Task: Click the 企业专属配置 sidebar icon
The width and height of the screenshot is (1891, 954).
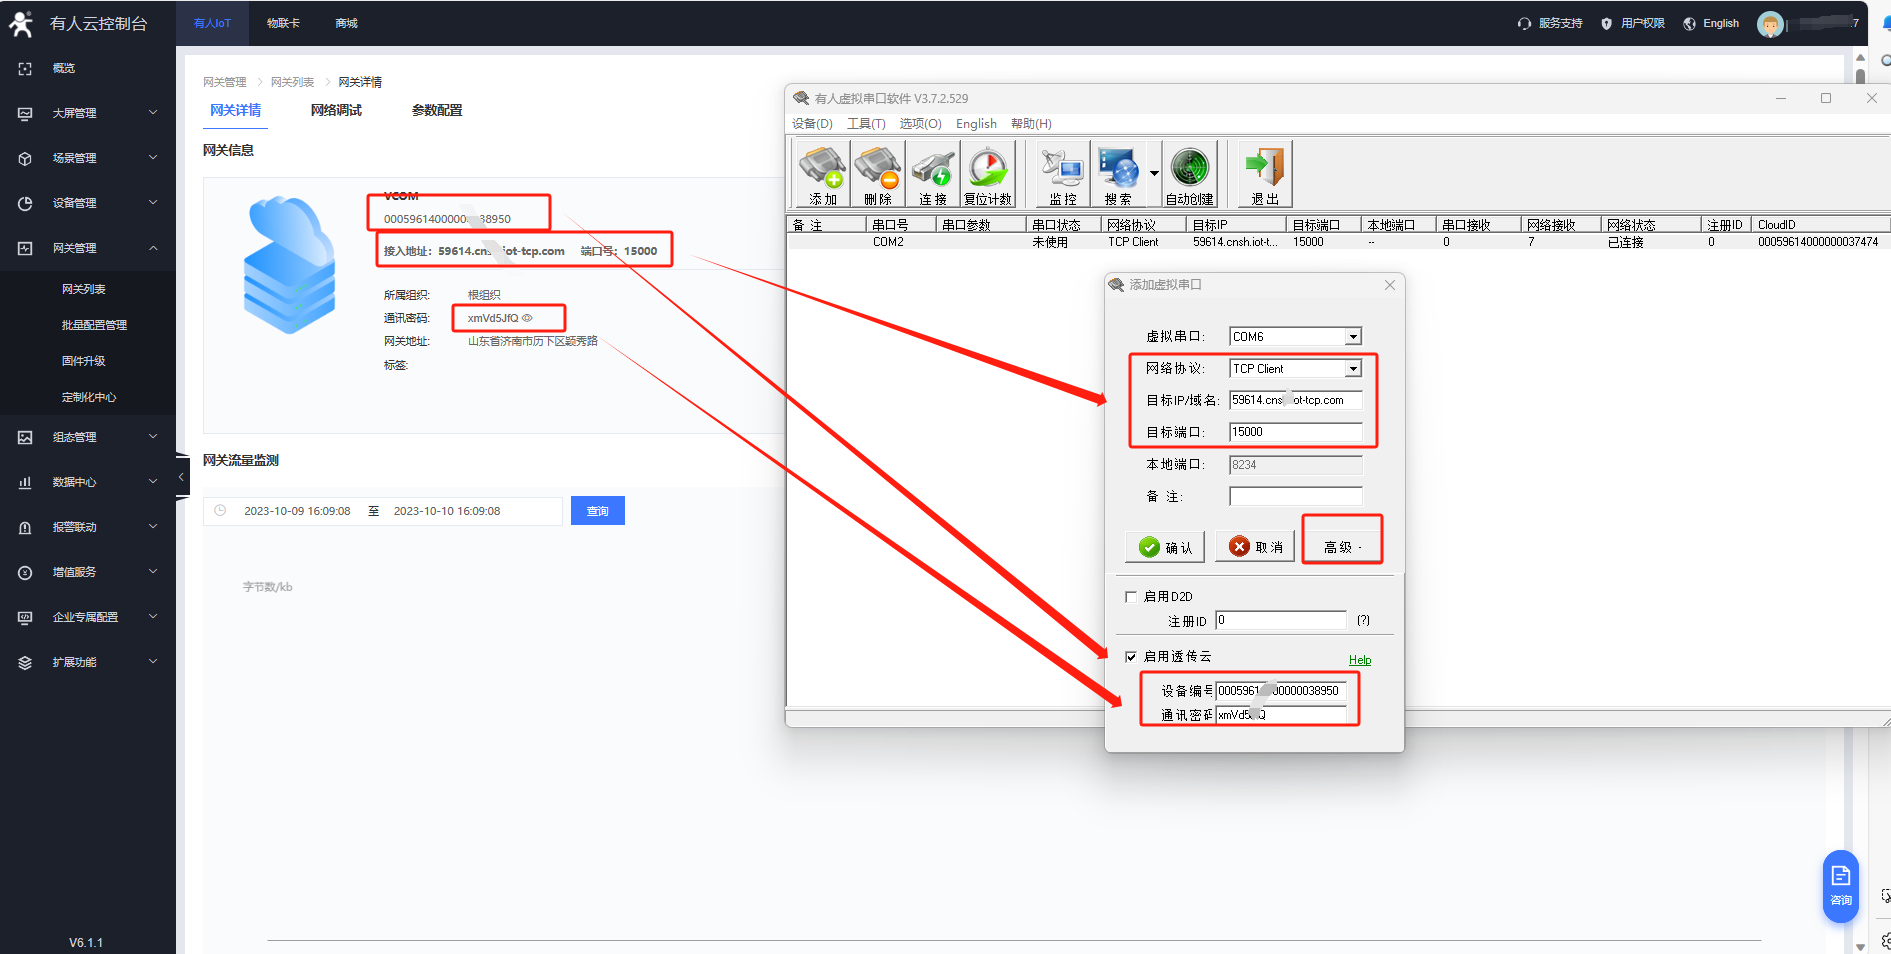Action: coord(25,617)
